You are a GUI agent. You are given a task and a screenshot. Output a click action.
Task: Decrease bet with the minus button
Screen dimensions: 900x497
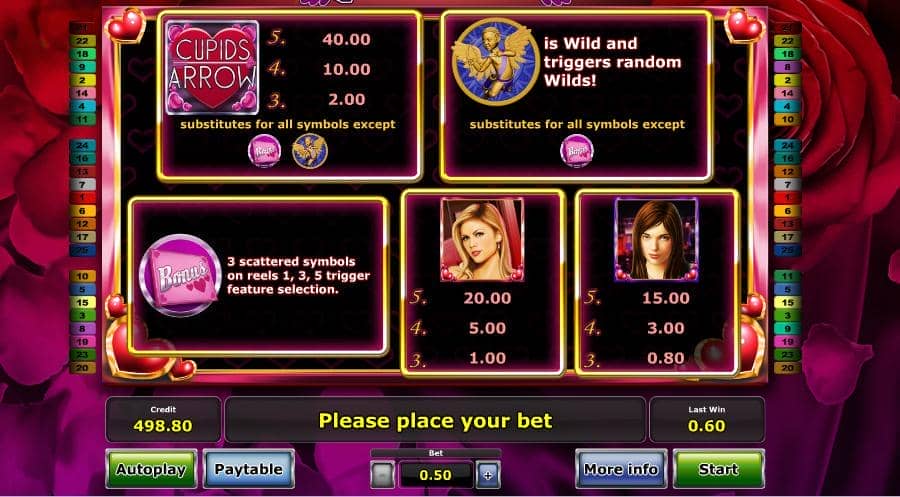point(383,475)
